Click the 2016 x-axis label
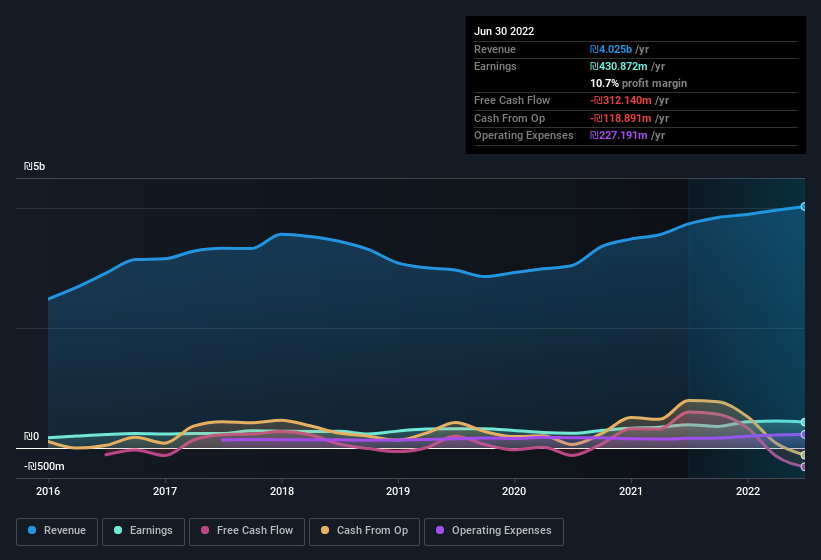Screen dimensions: 821x560 point(48,491)
